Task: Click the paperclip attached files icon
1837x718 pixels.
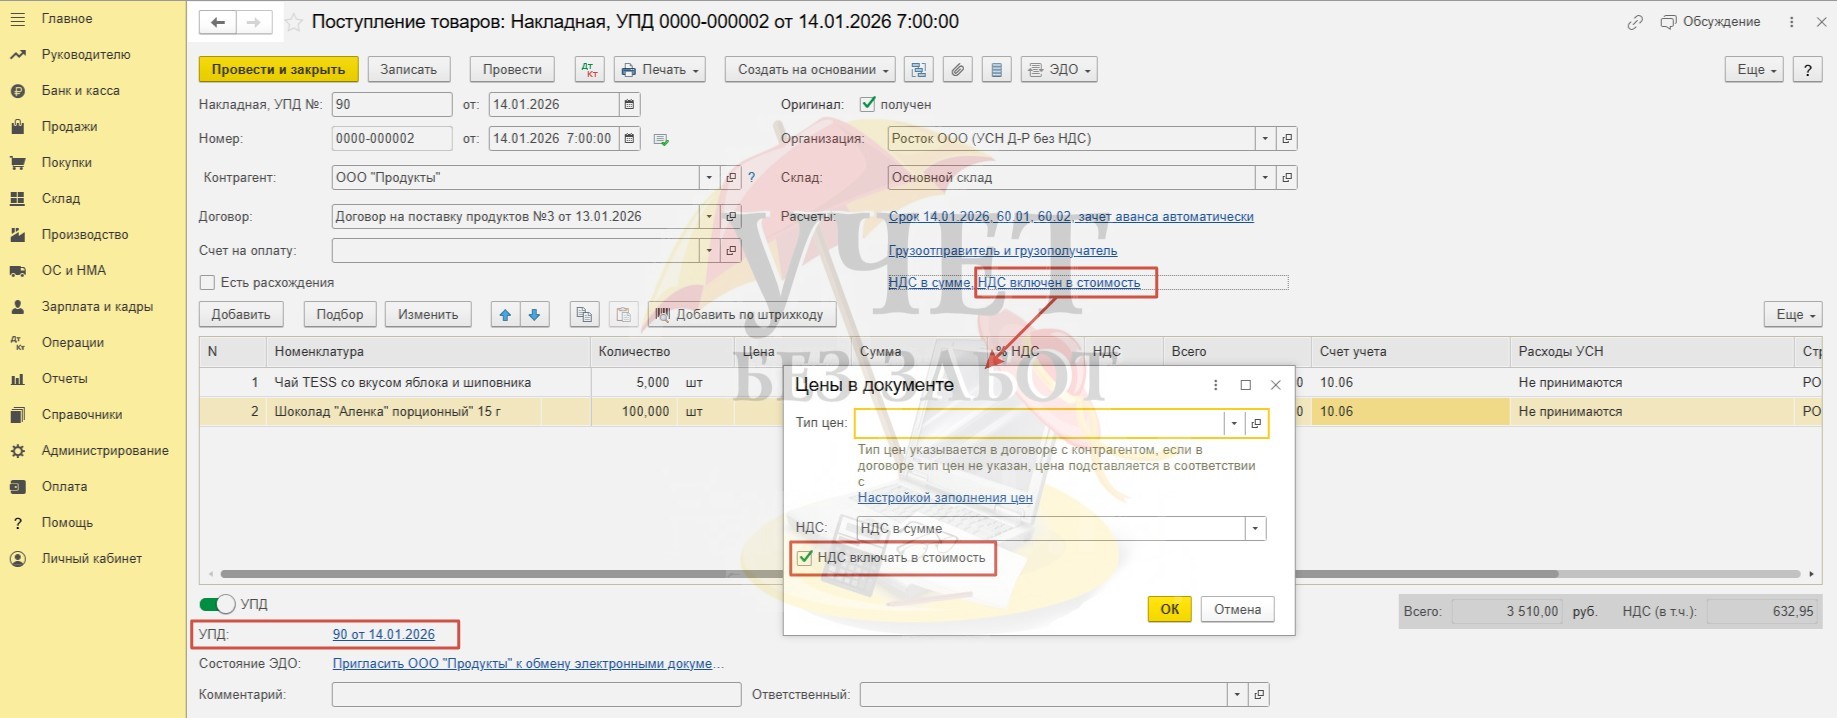Action: (957, 70)
